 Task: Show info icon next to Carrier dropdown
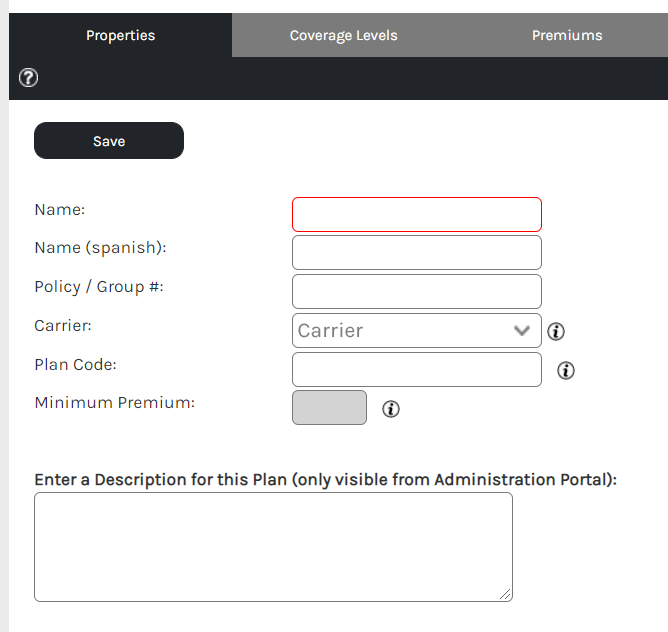(x=556, y=331)
